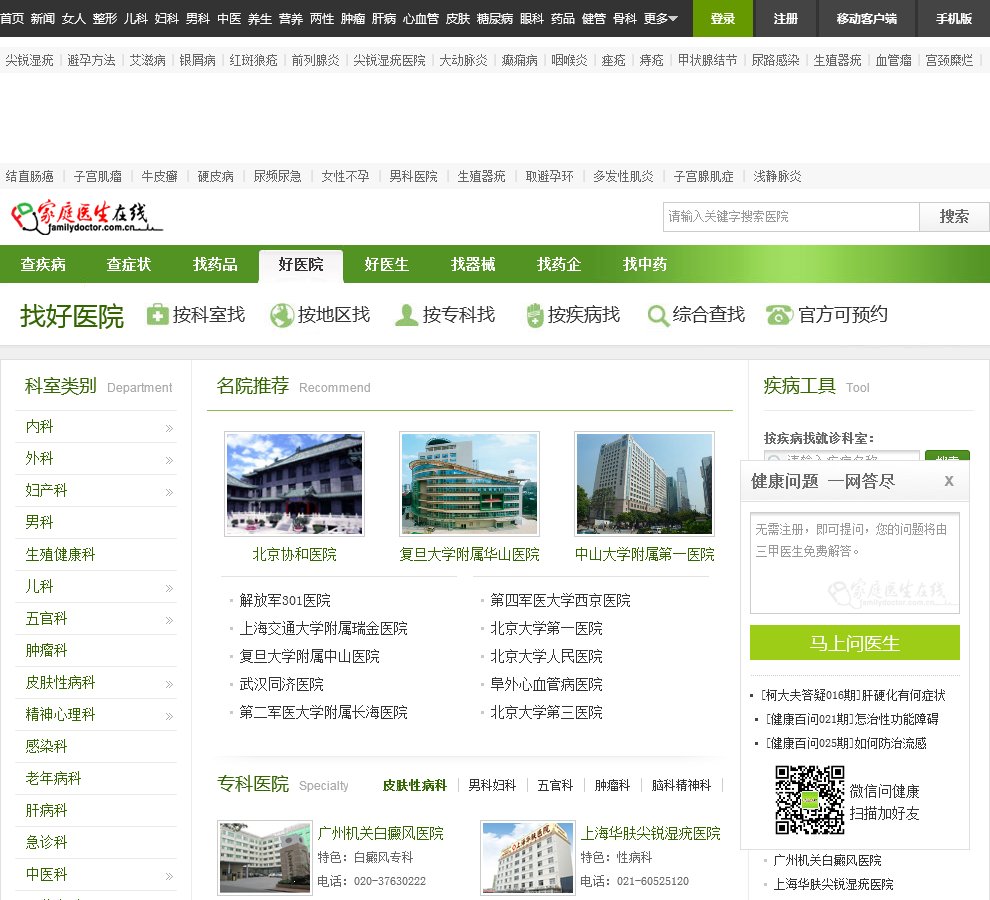The height and width of the screenshot is (900, 990).
Task: Open the 武汉同济医院 link
Action: tap(281, 685)
